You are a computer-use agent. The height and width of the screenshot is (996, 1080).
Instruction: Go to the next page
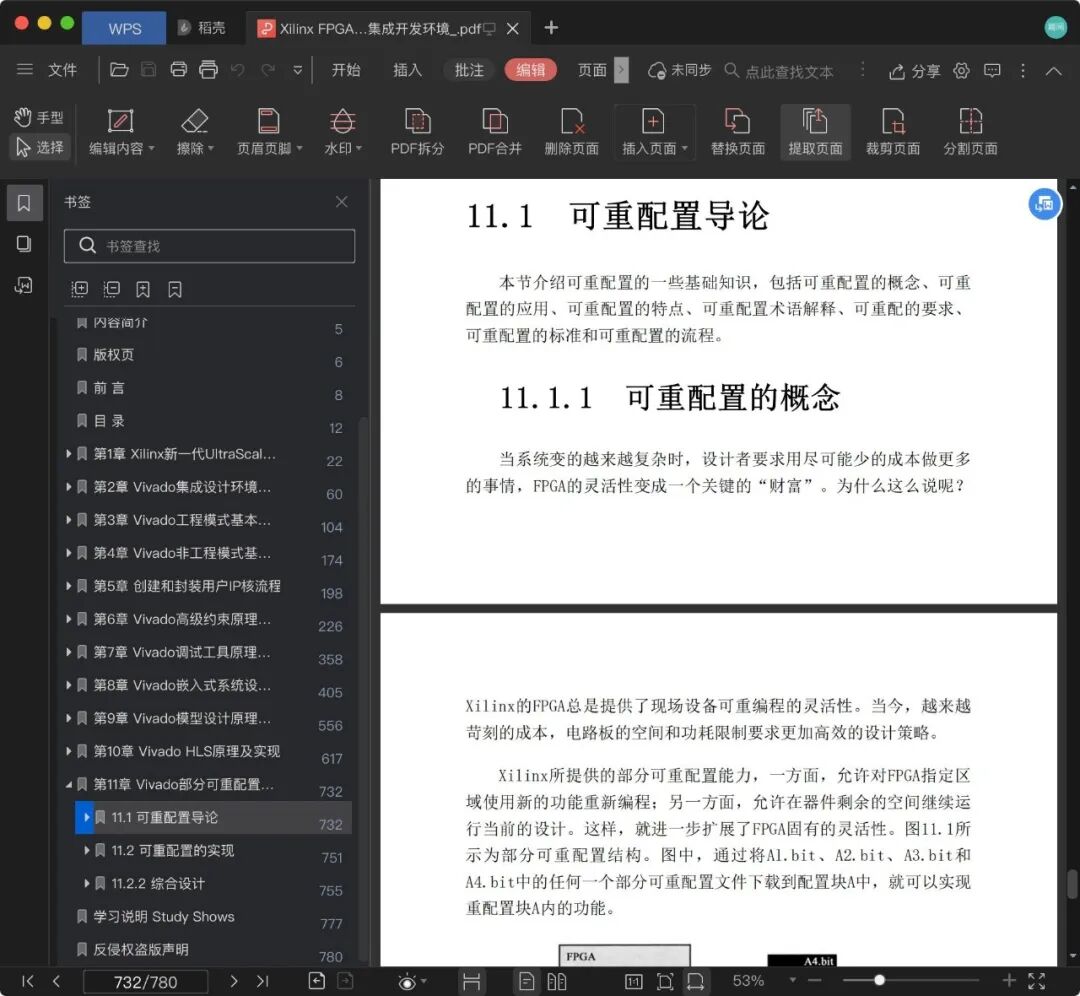[x=233, y=982]
